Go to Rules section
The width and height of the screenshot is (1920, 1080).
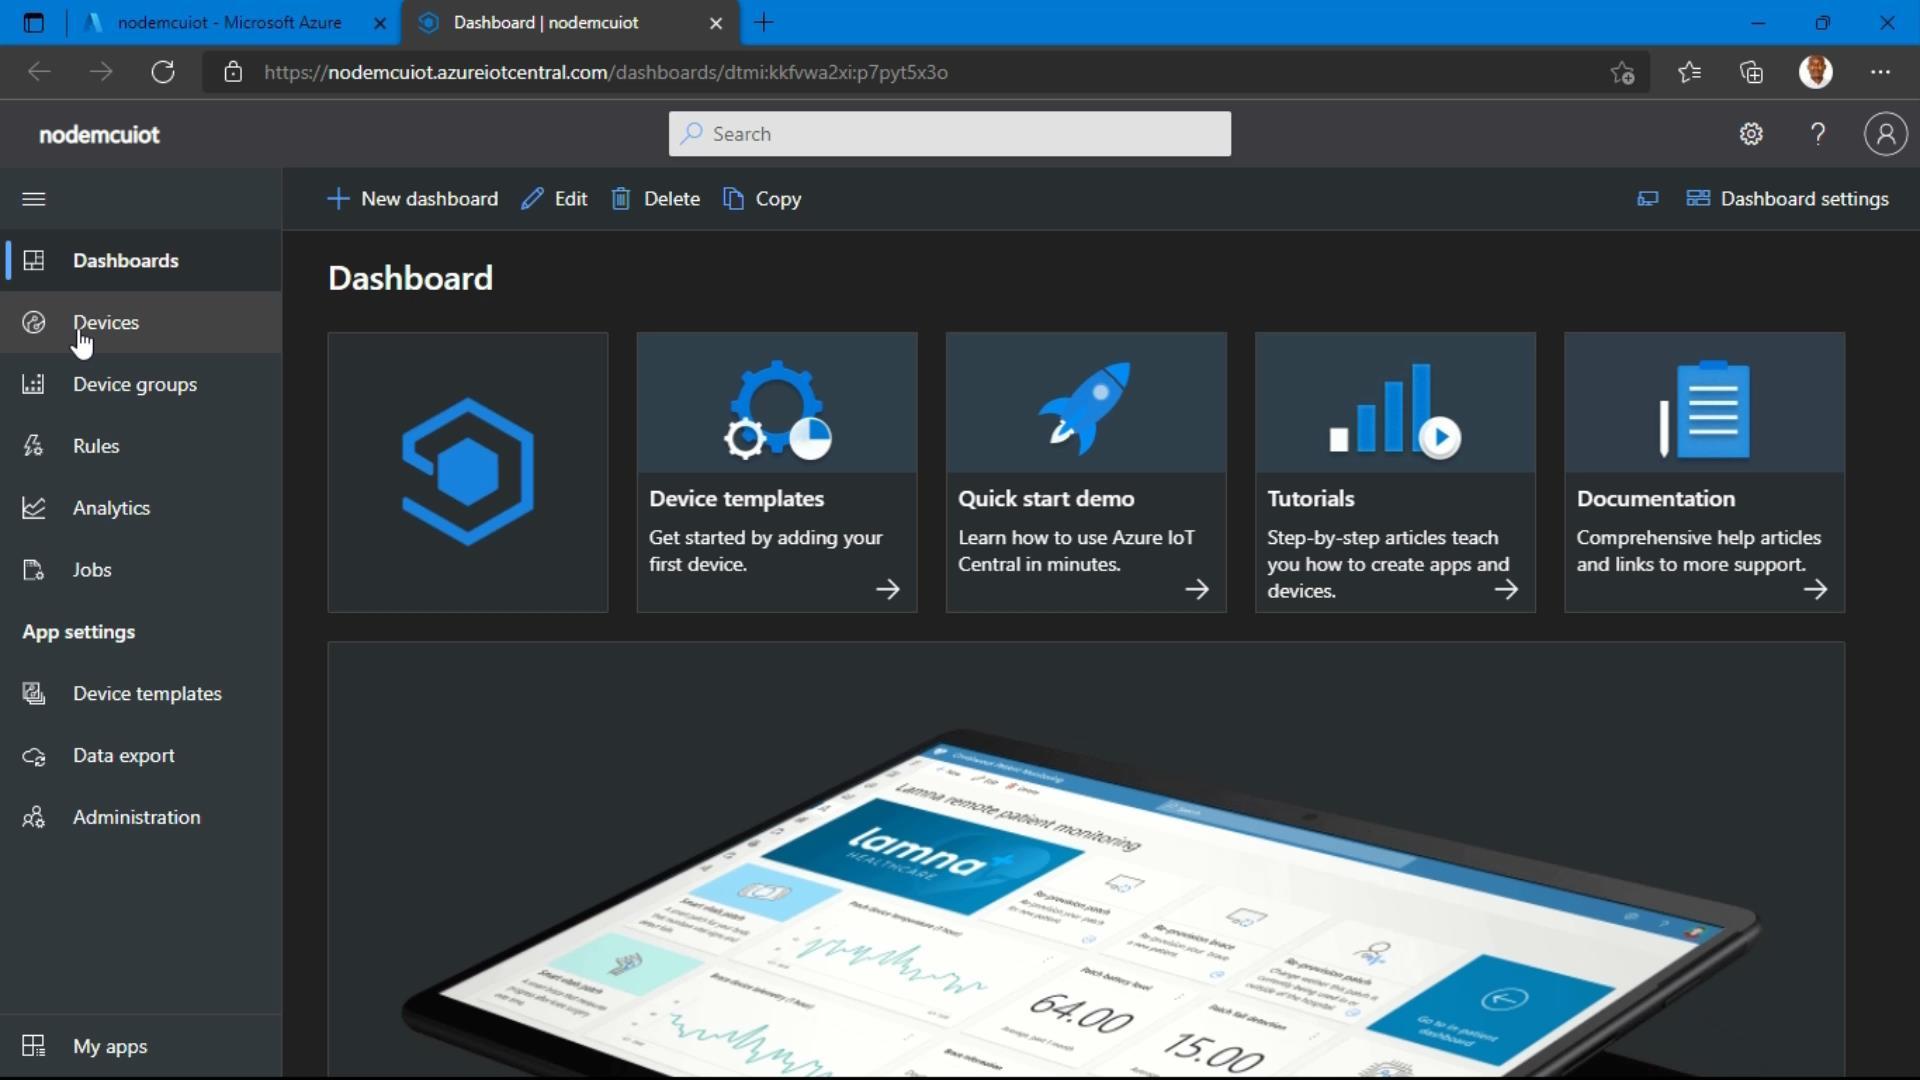click(95, 446)
